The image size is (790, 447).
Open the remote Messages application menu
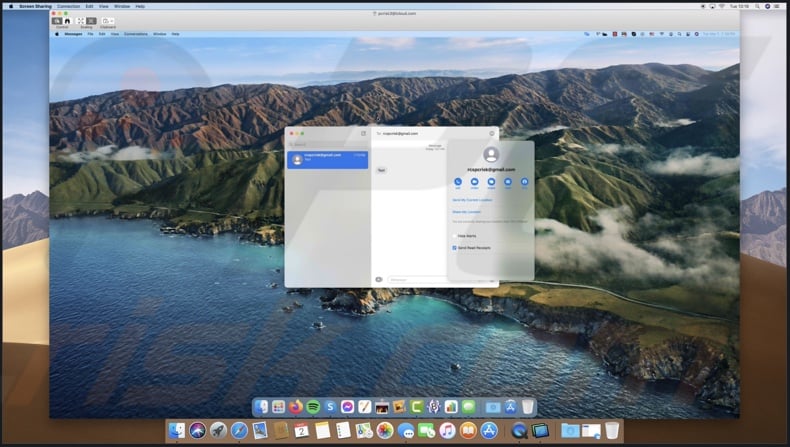pyautogui.click(x=73, y=34)
